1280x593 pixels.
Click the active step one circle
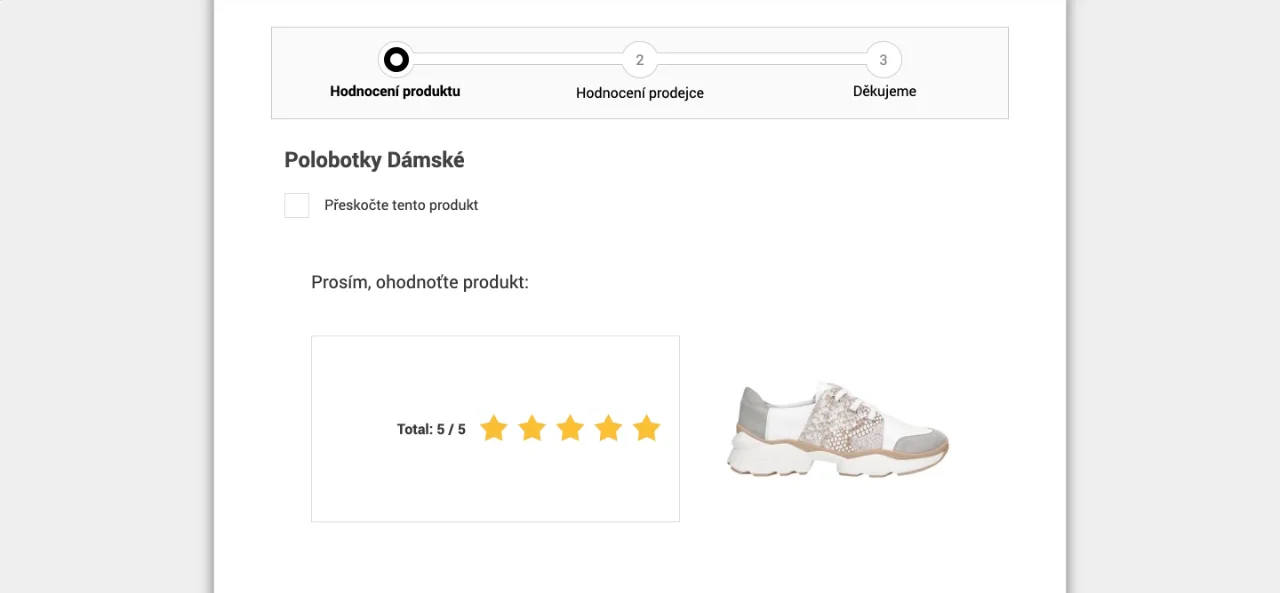click(396, 60)
